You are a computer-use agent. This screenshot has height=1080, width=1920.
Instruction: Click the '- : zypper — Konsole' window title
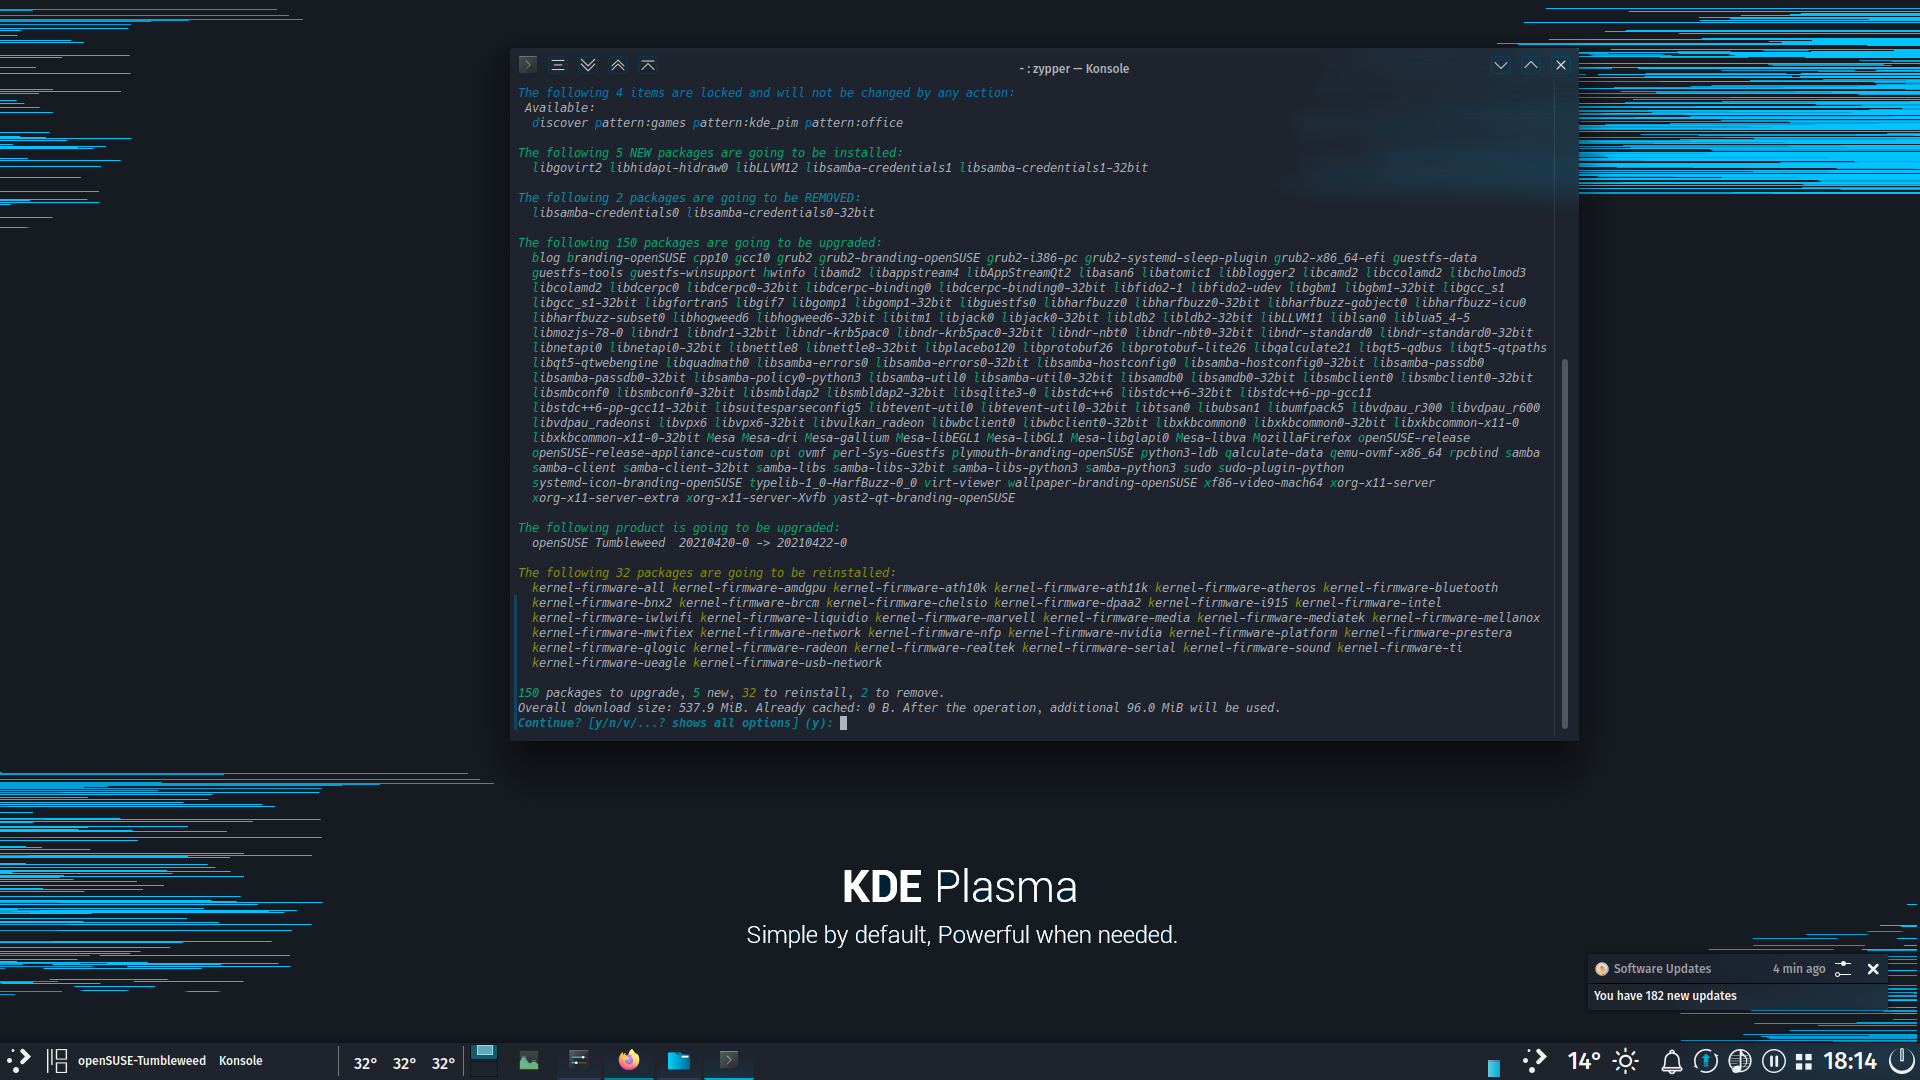pos(1074,69)
